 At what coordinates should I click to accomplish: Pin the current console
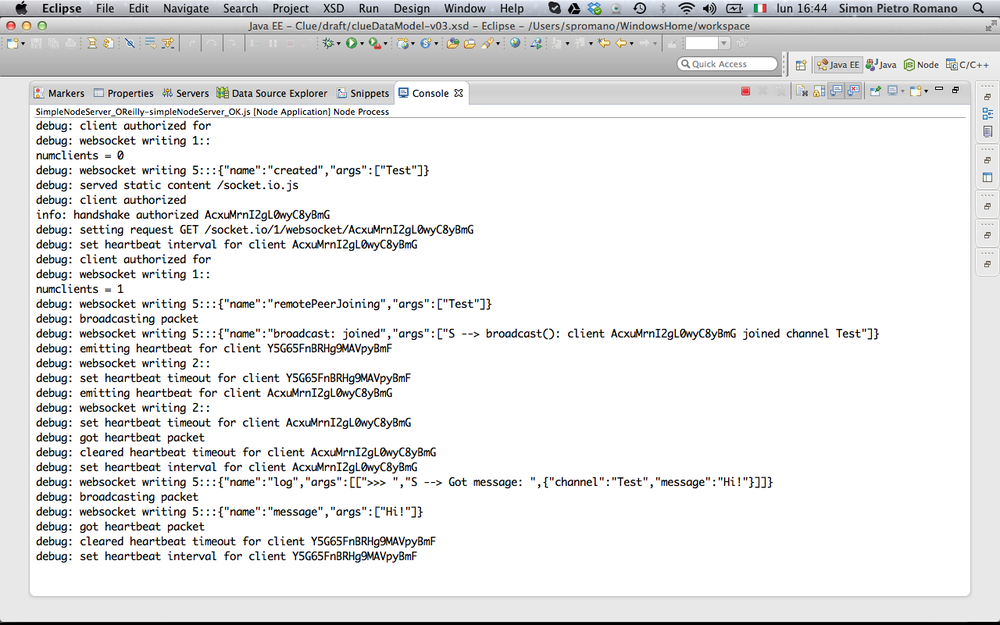pos(874,92)
